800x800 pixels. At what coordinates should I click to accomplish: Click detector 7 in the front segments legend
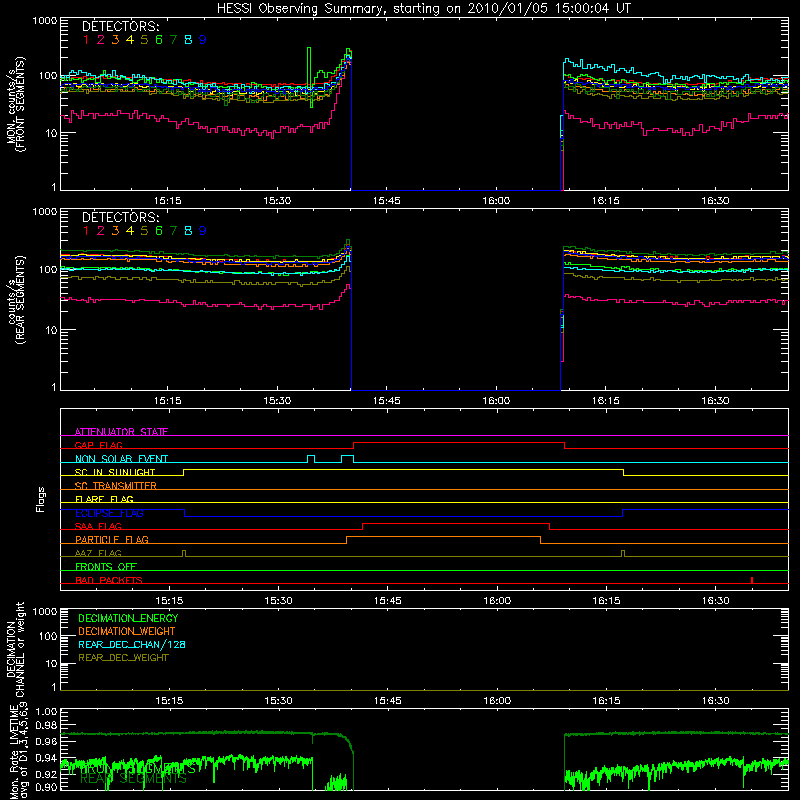click(x=173, y=39)
